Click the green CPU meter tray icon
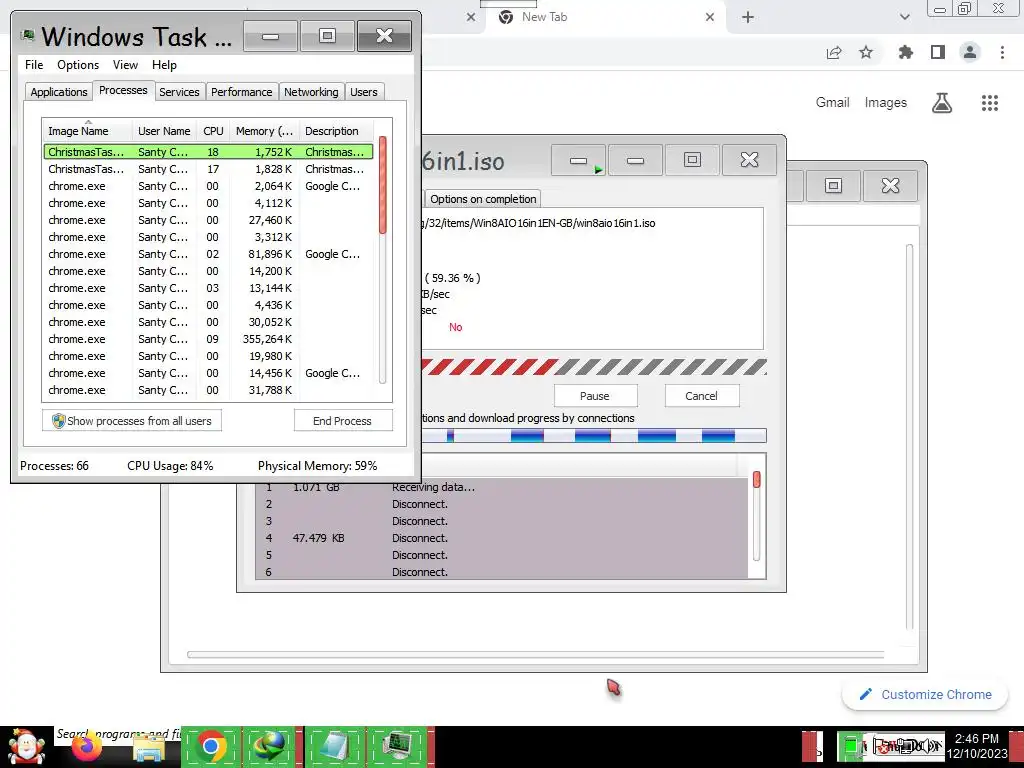This screenshot has height=768, width=1024. (x=850, y=746)
